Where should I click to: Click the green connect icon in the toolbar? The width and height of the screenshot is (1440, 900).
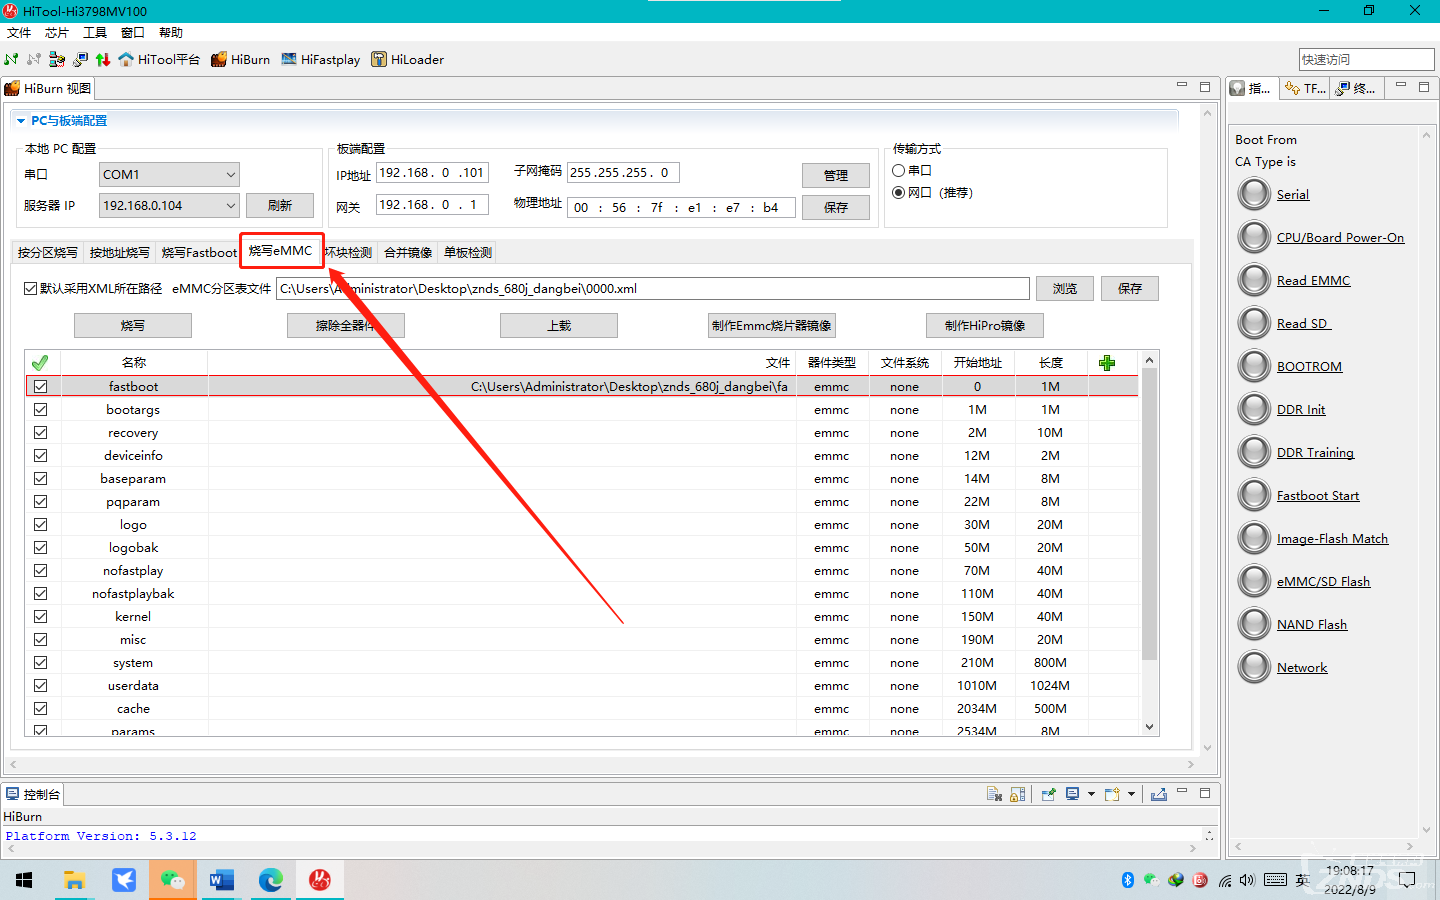11,59
